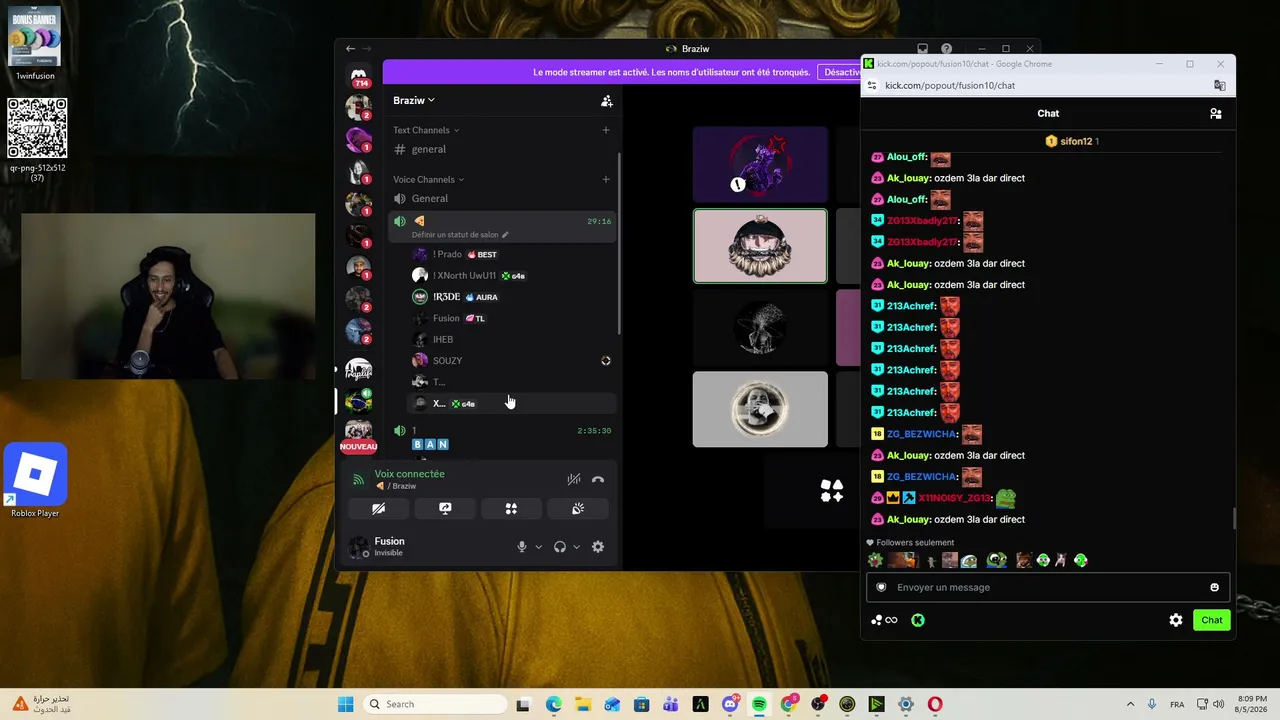Send message with green Chat button

coord(1212,620)
